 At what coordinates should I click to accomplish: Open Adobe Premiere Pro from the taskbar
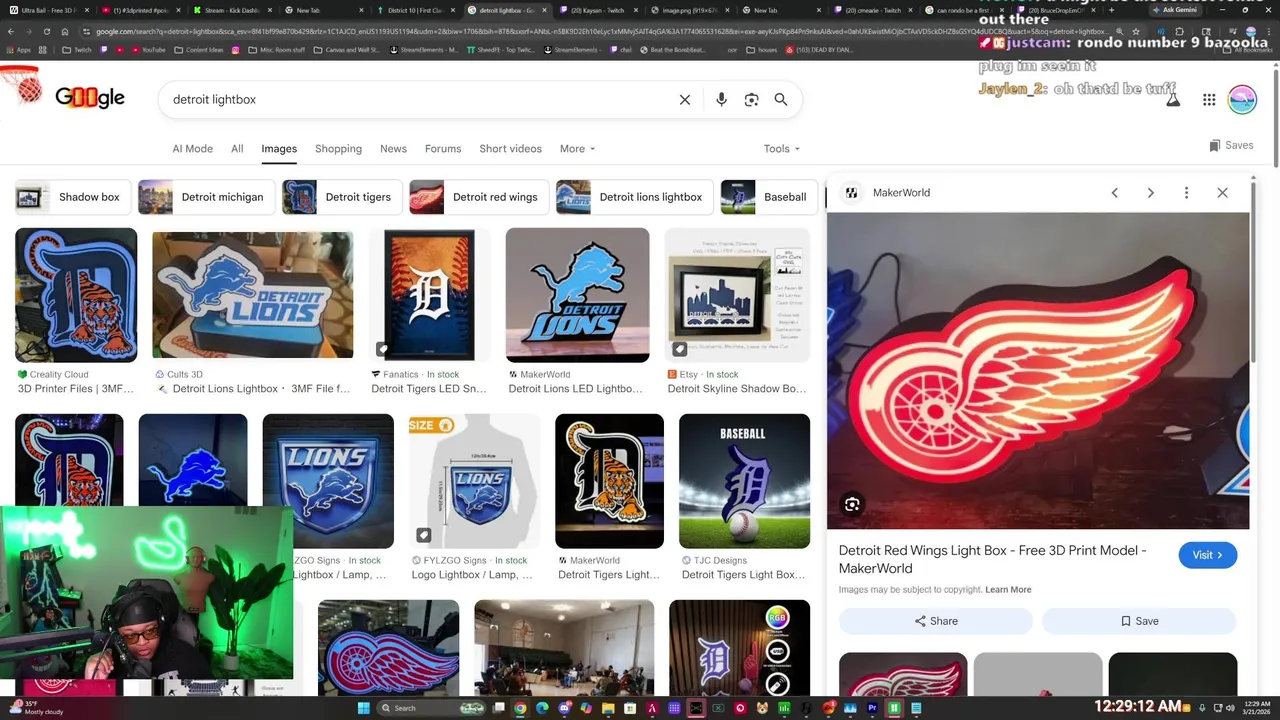872,708
